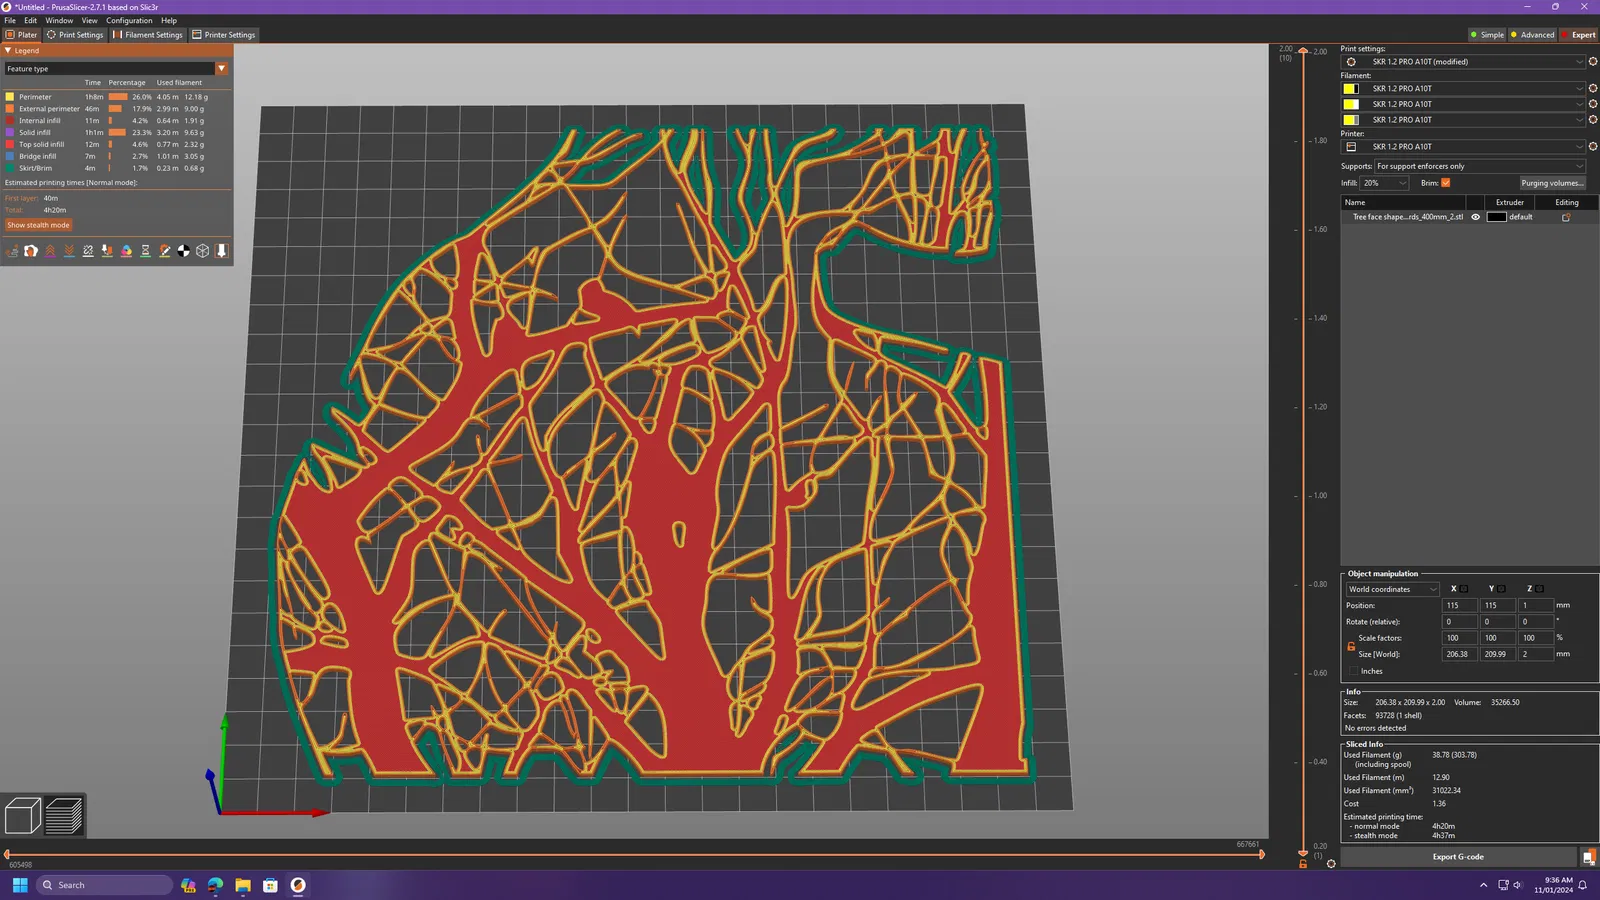Hide the Tree face shape object eye
The width and height of the screenshot is (1600, 900).
pyautogui.click(x=1475, y=217)
